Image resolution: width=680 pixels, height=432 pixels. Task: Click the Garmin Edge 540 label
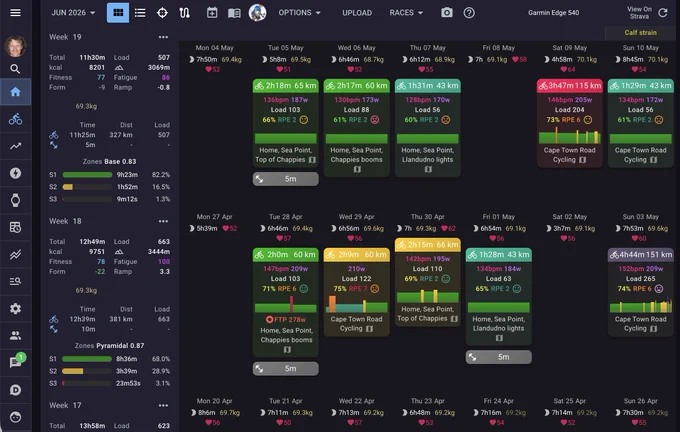pyautogui.click(x=553, y=13)
